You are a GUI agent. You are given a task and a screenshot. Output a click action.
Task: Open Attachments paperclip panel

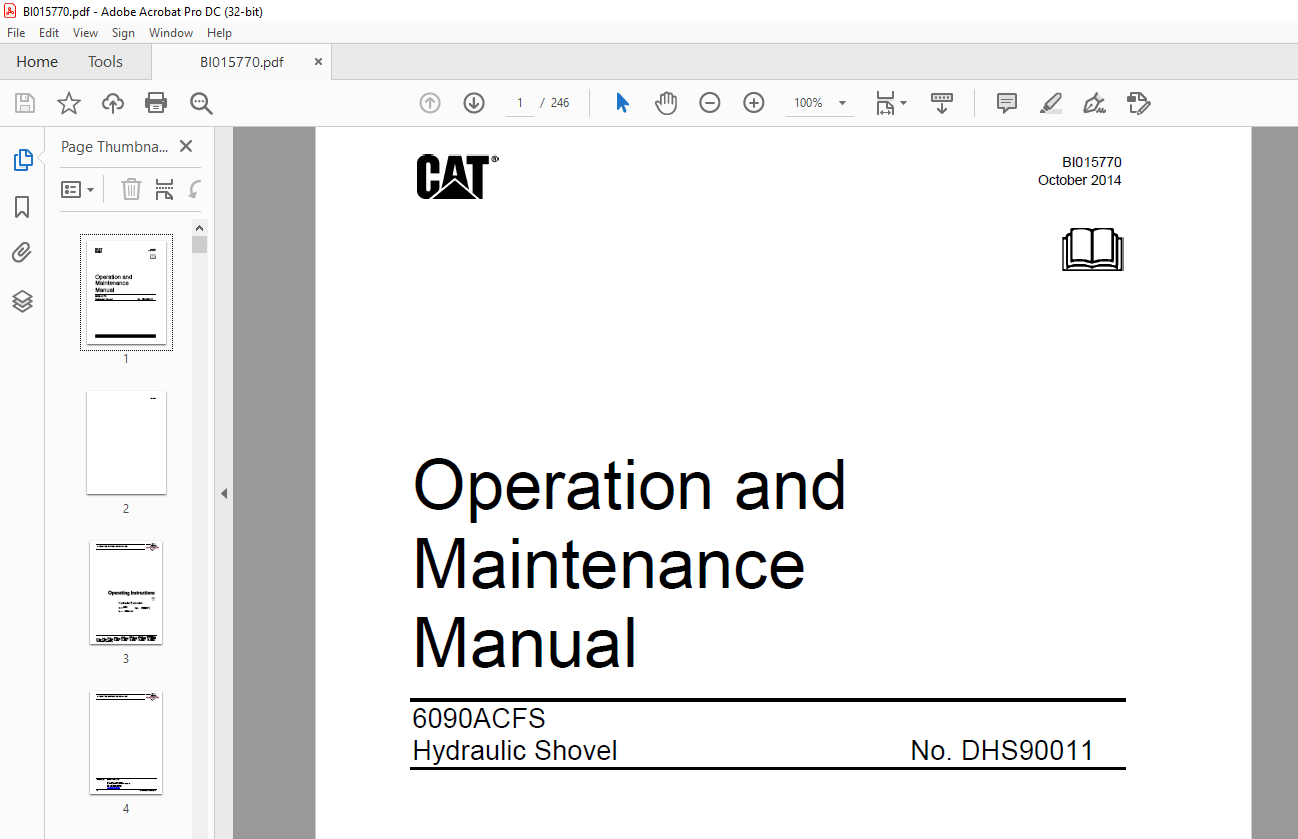pyautogui.click(x=22, y=253)
